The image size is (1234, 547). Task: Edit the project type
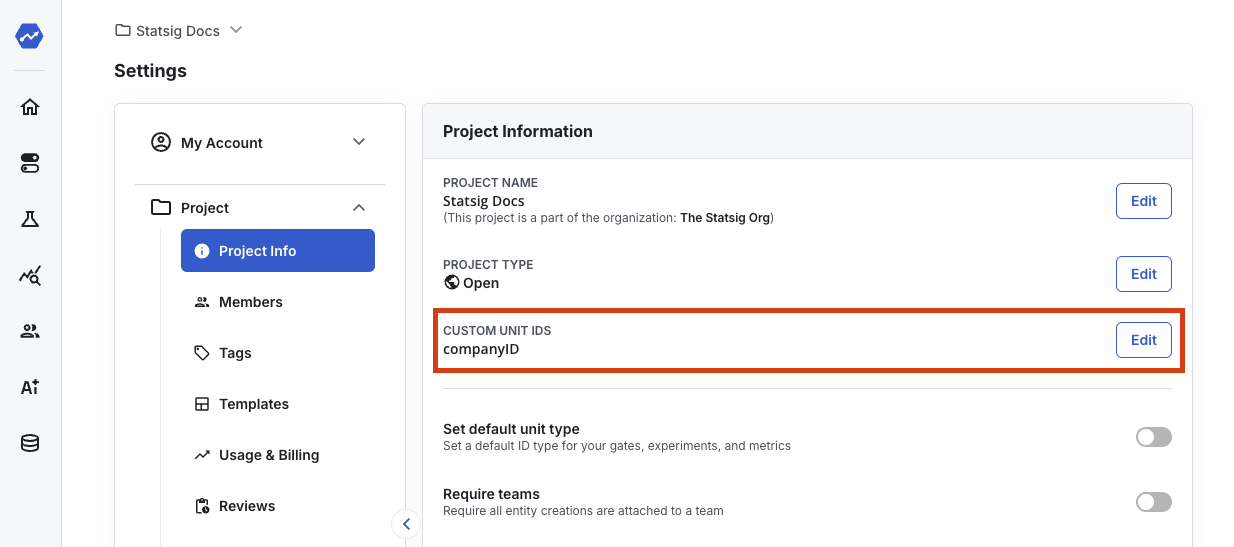(x=1144, y=274)
